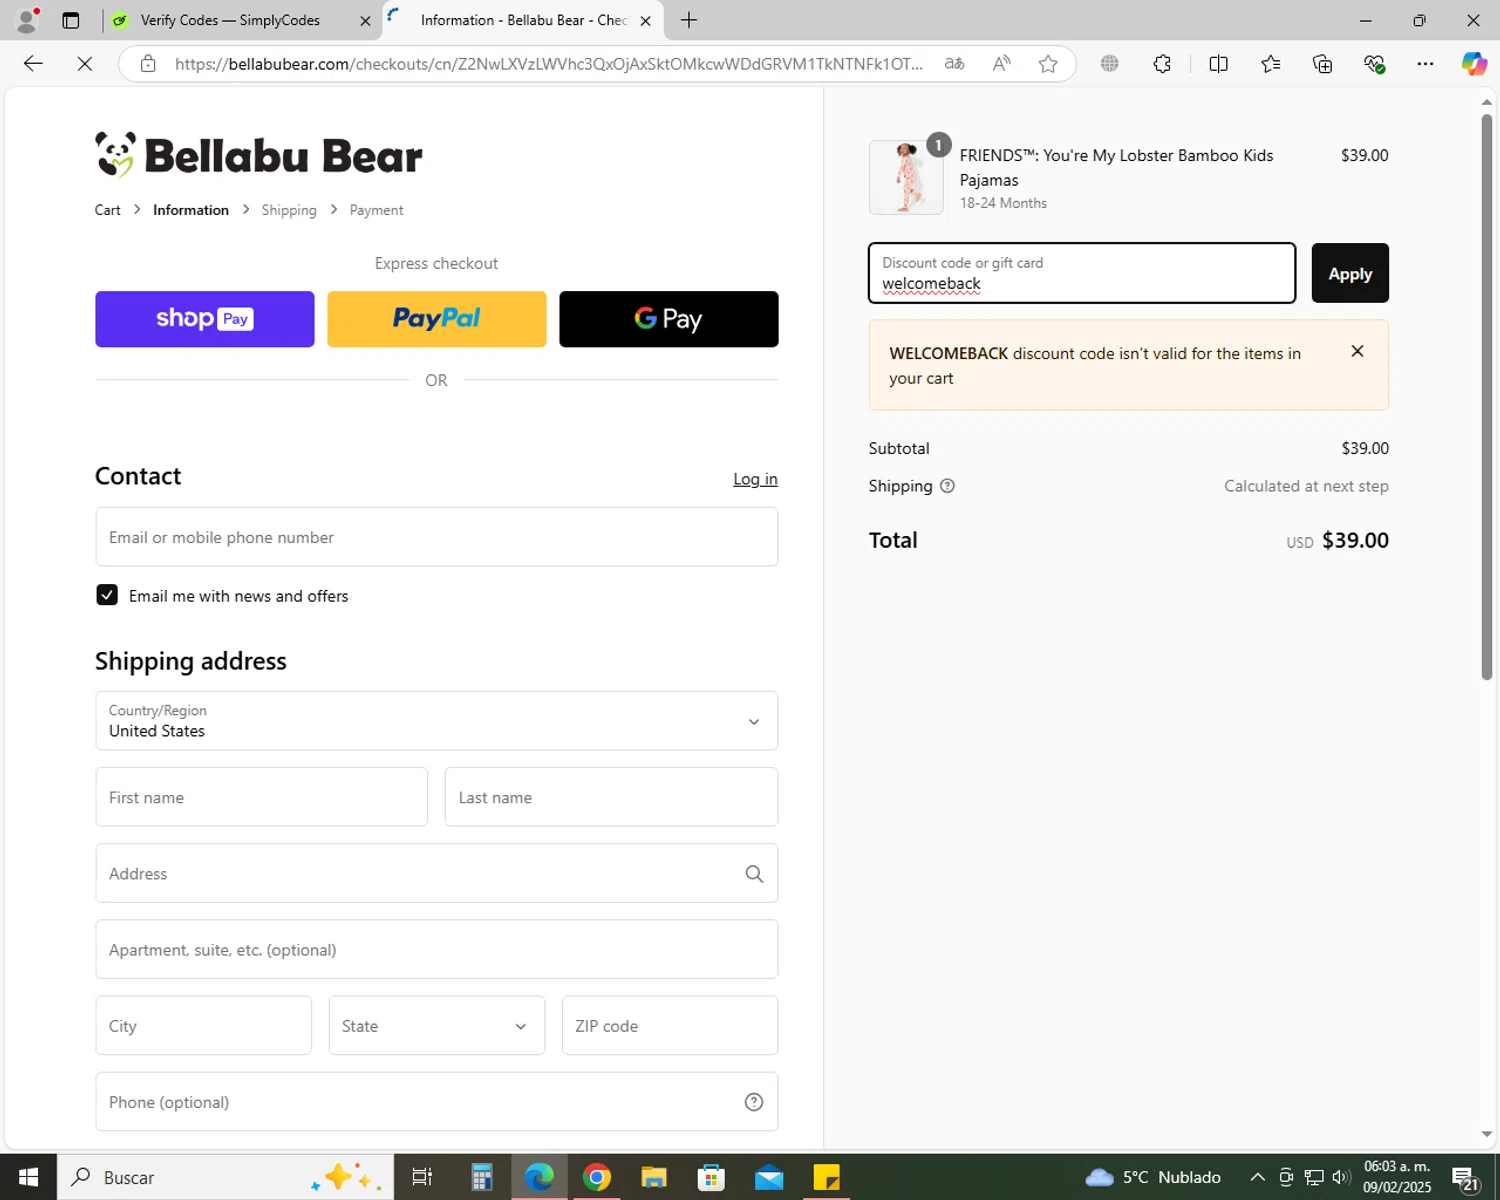Viewport: 1500px width, 1200px height.
Task: Click the First name field
Action: click(x=262, y=797)
